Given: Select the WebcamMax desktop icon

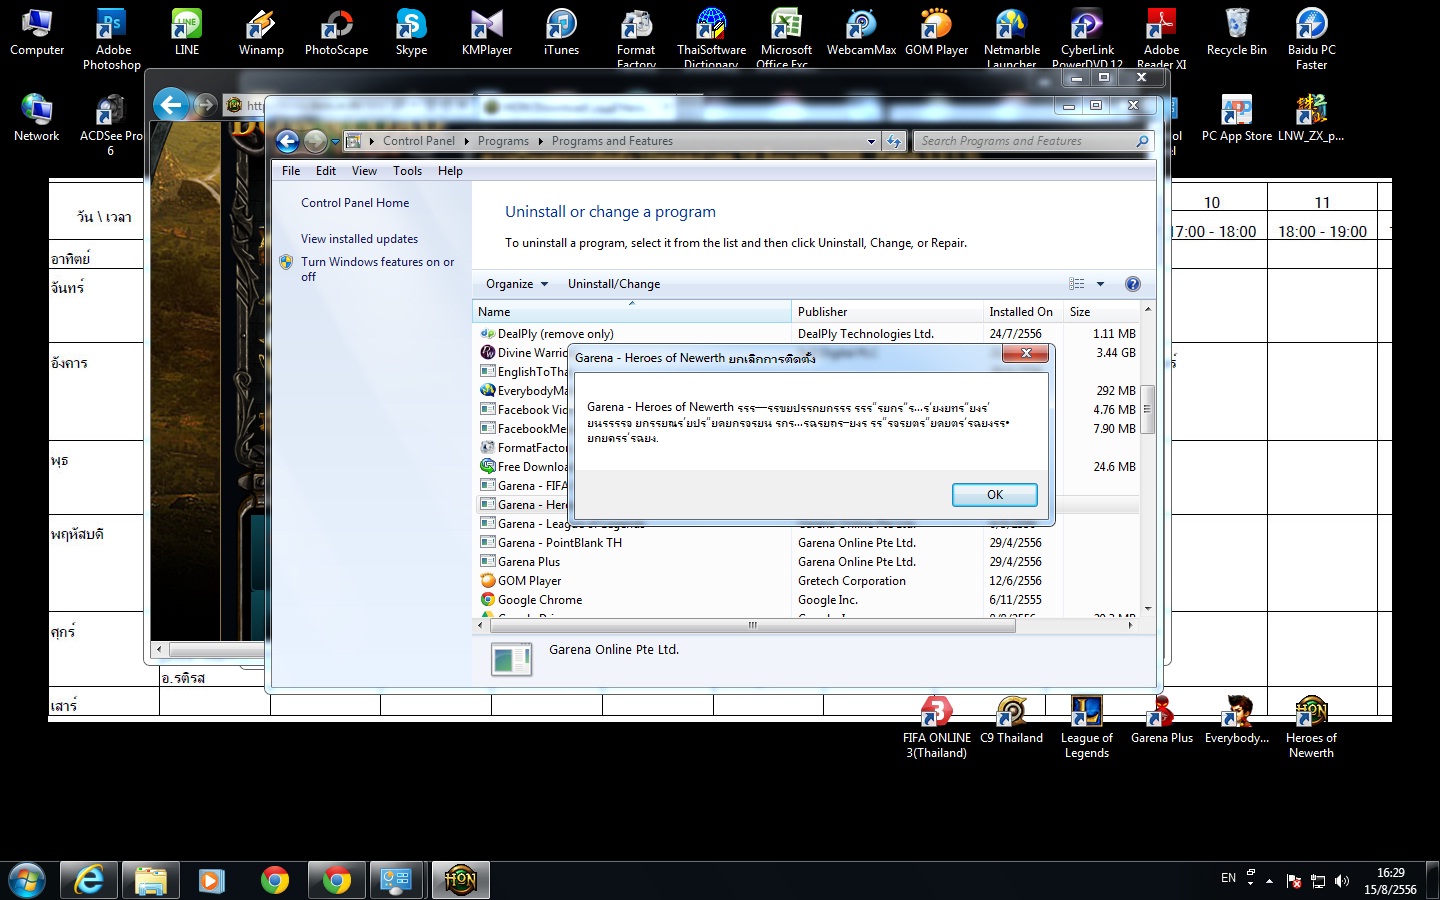Looking at the screenshot, I should coord(861,33).
